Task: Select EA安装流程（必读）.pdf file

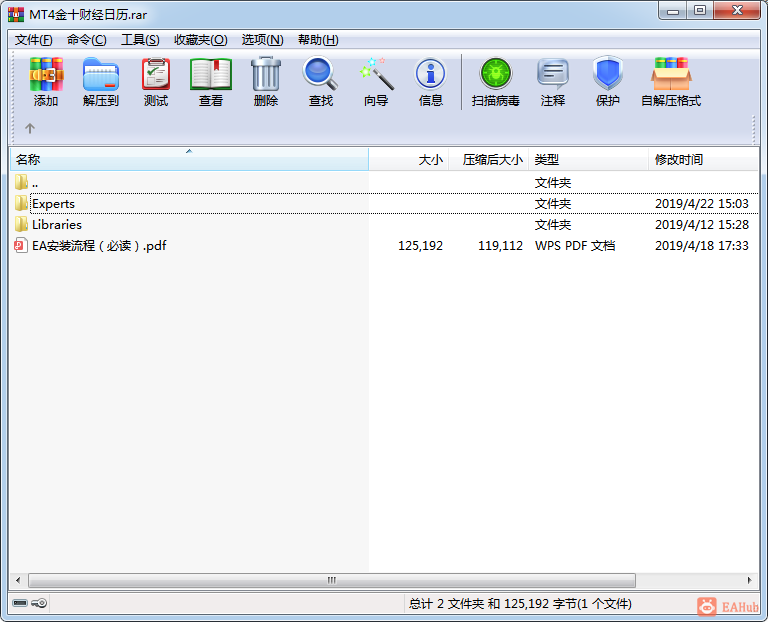Action: pos(99,246)
